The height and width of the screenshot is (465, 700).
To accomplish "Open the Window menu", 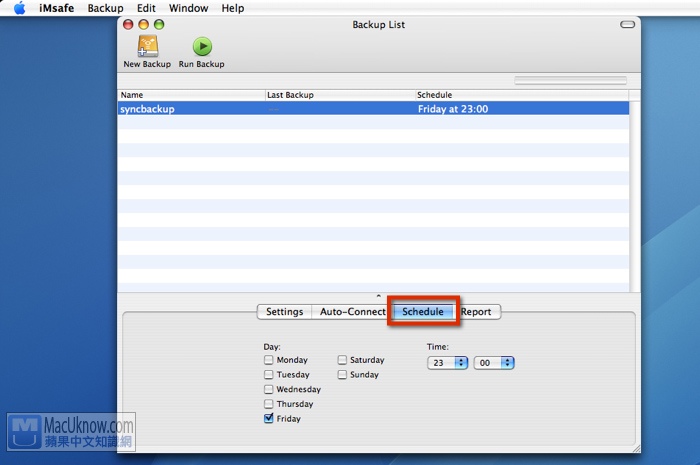I will pyautogui.click(x=188, y=8).
